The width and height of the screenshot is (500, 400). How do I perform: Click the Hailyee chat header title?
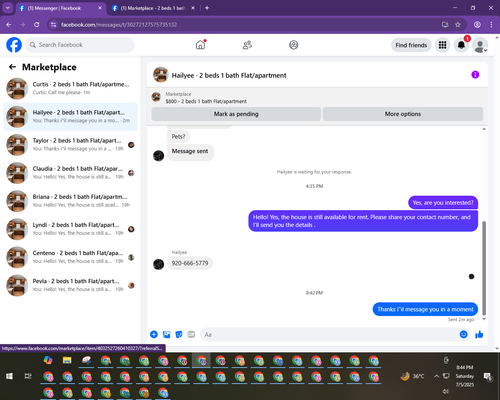coord(229,75)
